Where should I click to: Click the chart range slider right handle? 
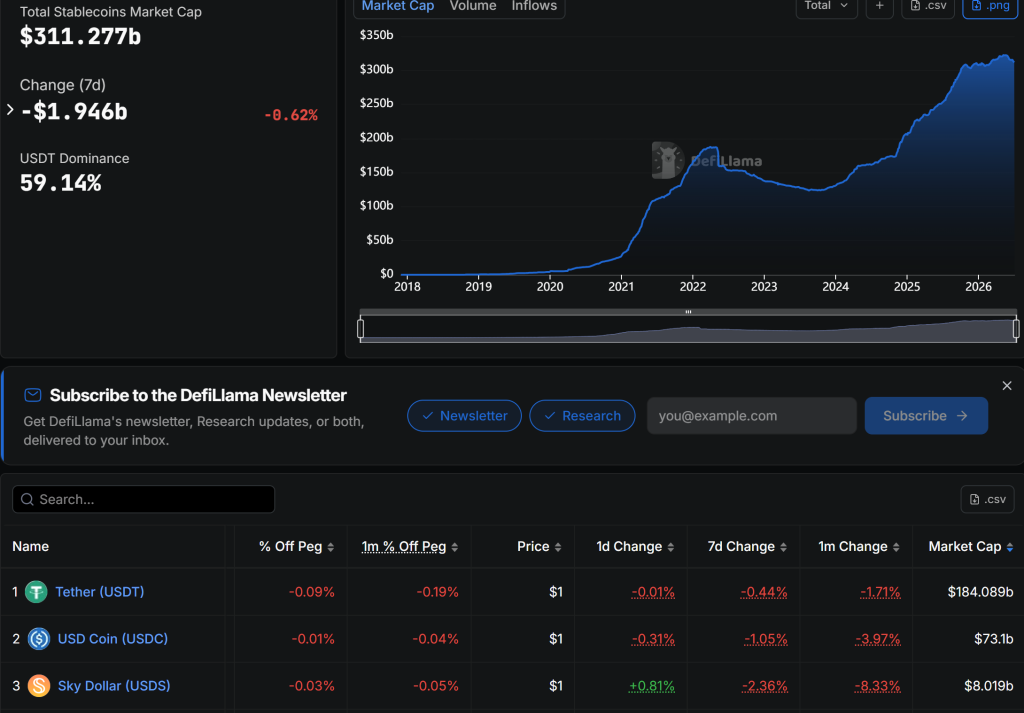click(1016, 328)
